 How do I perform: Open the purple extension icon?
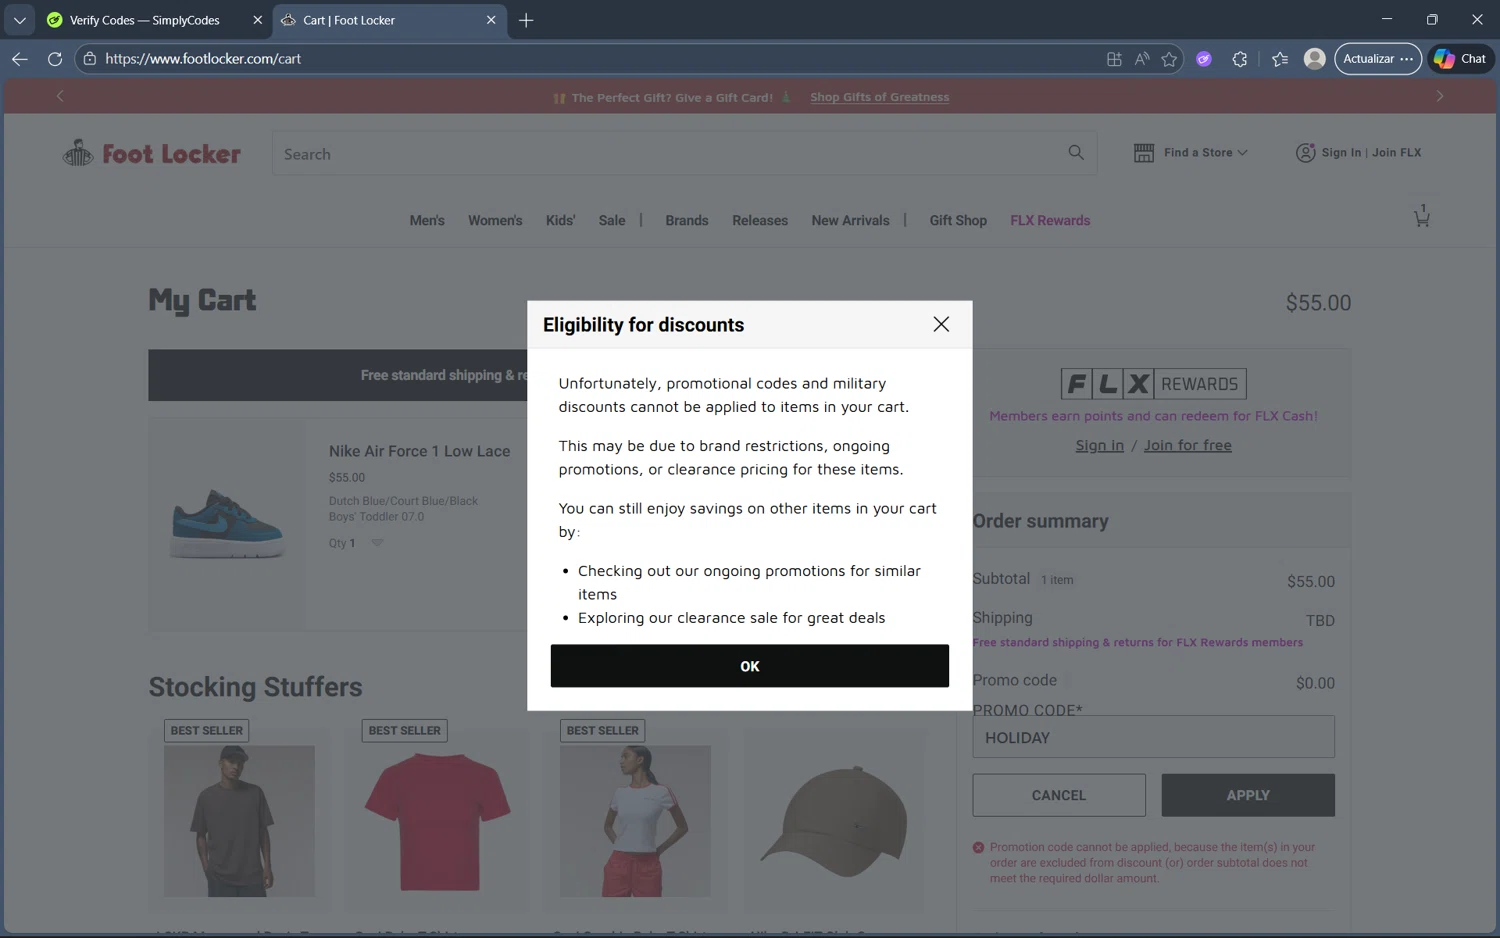pos(1204,59)
